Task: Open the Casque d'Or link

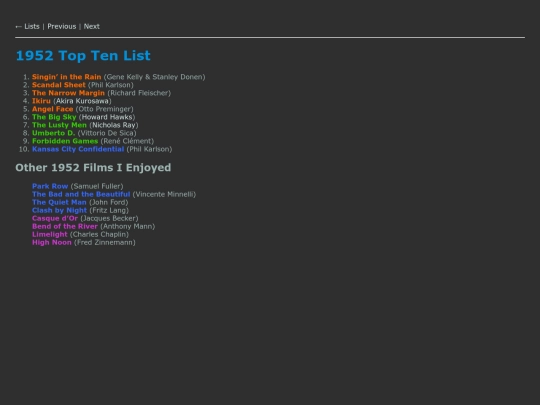Action: click(x=55, y=218)
